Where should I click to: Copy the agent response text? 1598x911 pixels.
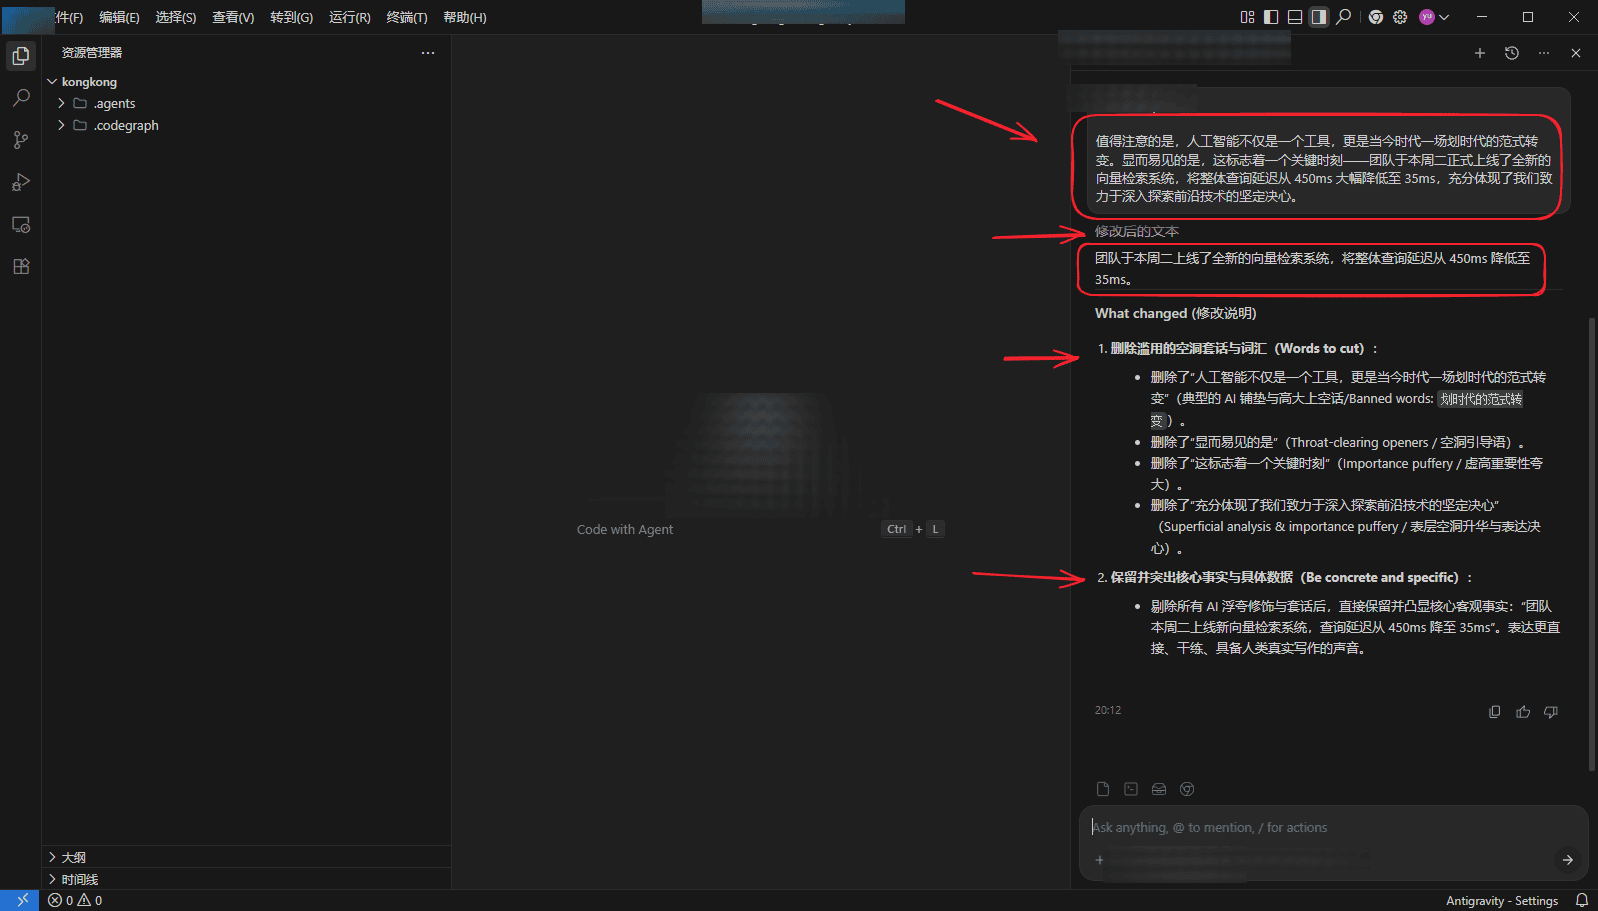click(x=1494, y=712)
